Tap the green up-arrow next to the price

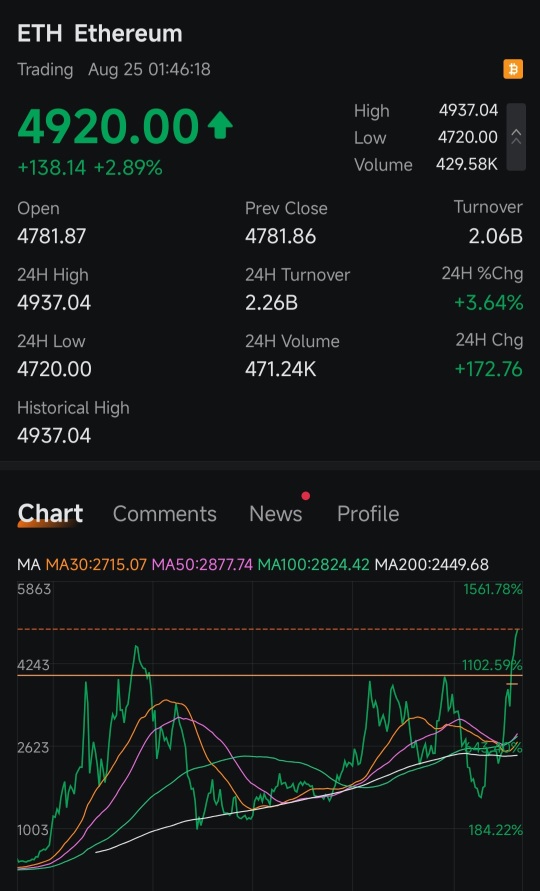(220, 126)
